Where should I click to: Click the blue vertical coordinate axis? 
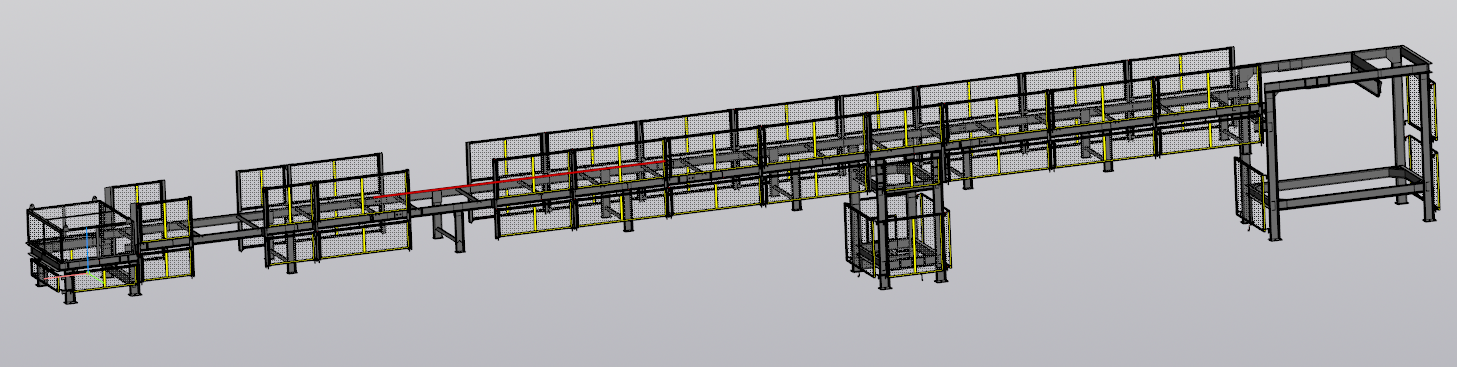[86, 250]
